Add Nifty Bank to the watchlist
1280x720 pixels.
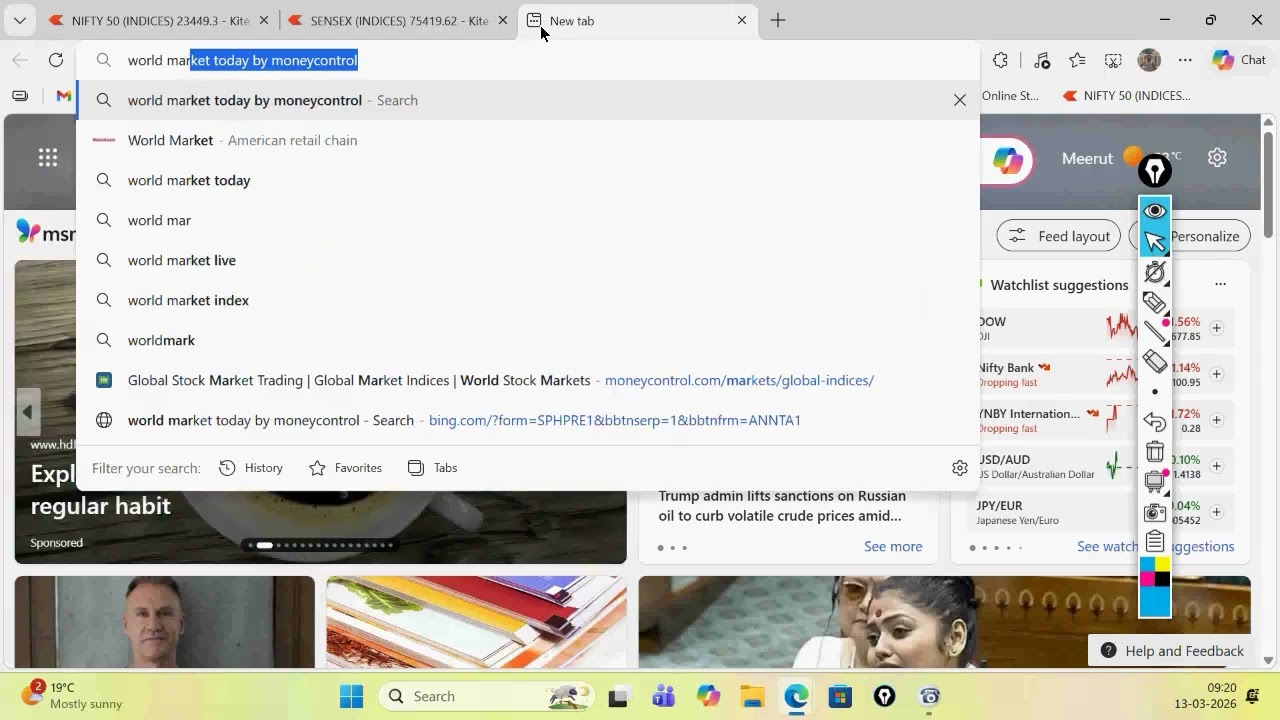coord(1217,374)
